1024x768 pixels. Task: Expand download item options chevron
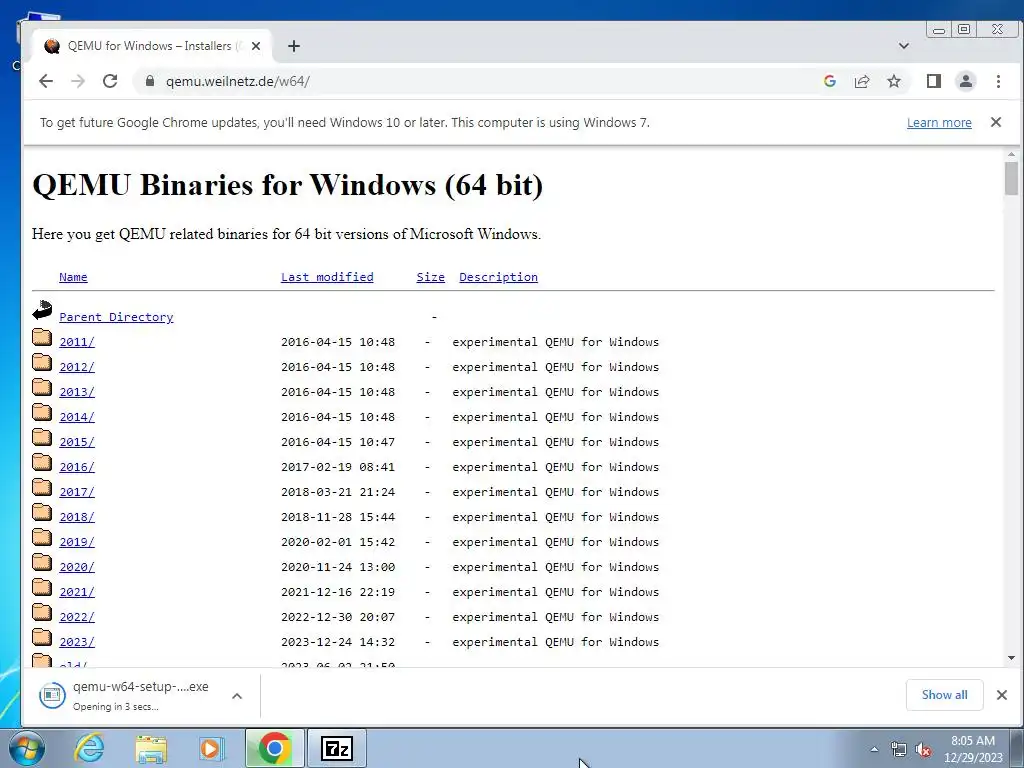click(237, 696)
